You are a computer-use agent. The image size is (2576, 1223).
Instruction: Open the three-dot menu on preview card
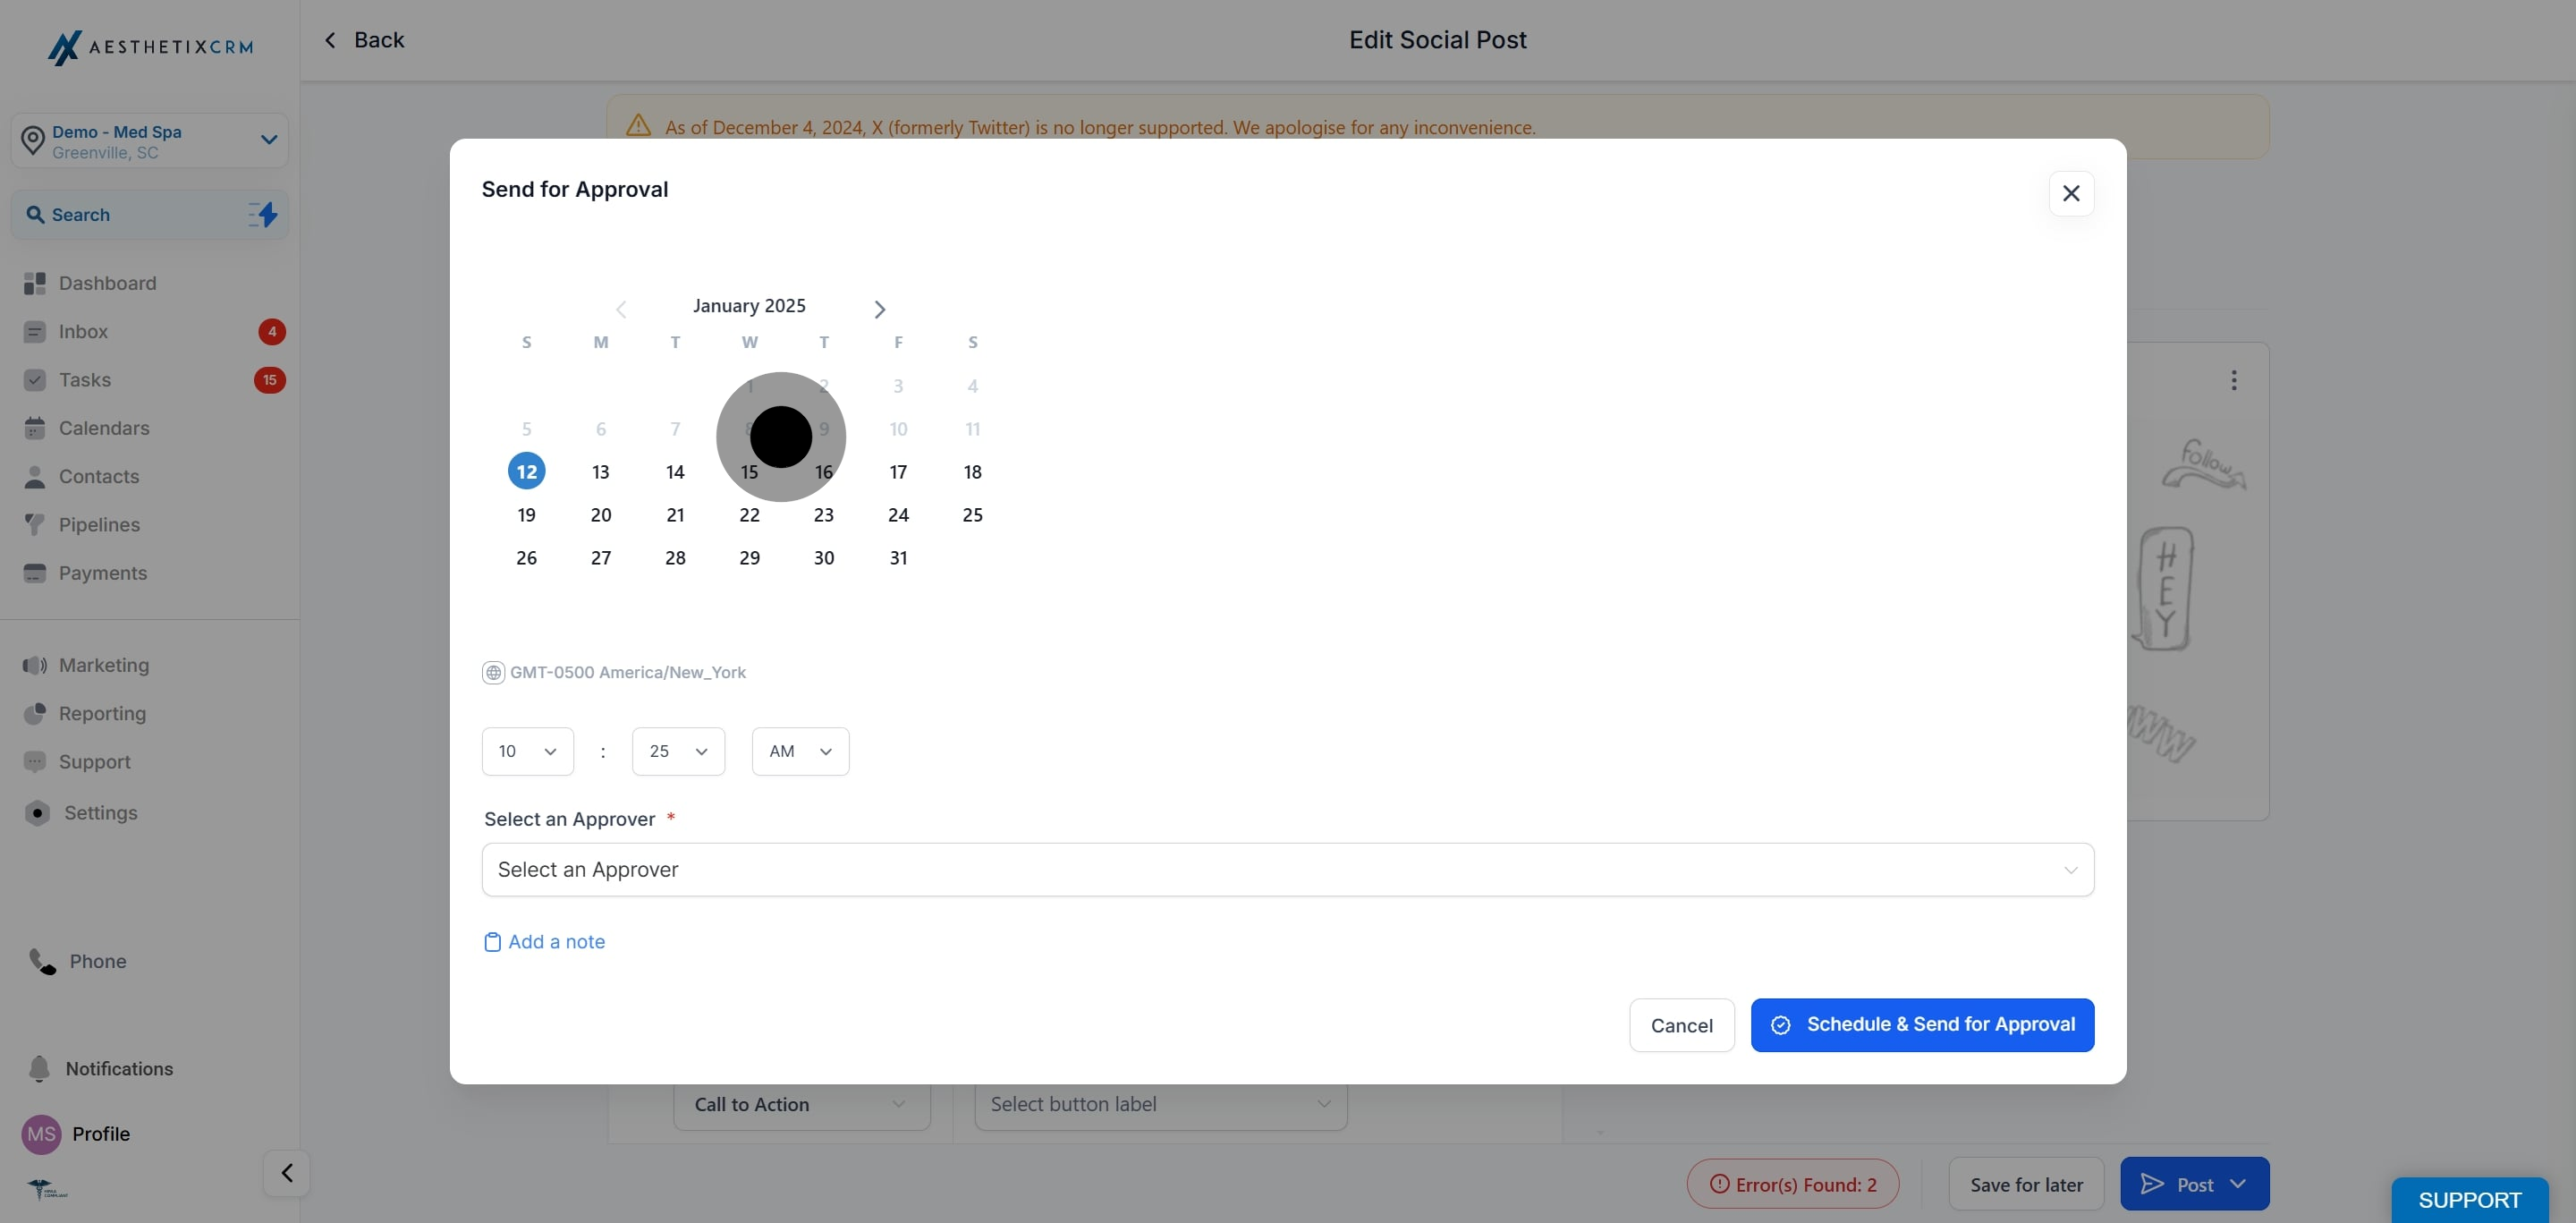click(2233, 380)
